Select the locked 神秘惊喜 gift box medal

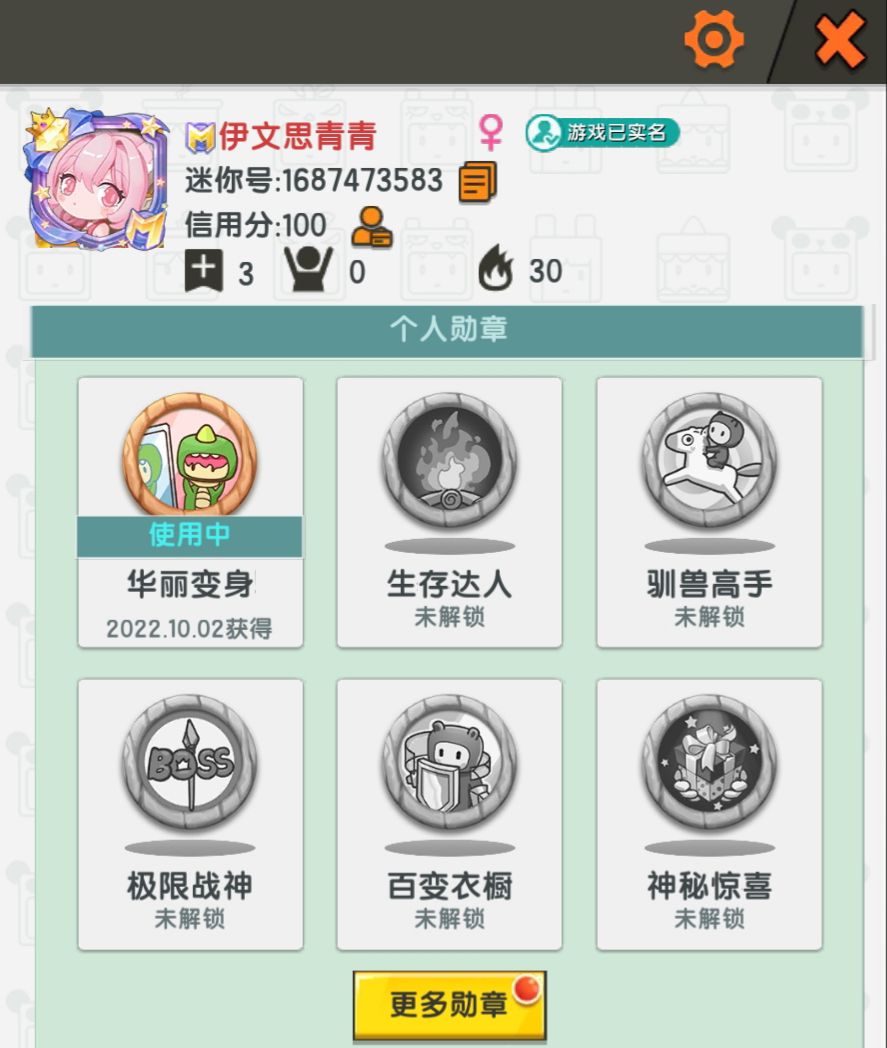click(709, 815)
